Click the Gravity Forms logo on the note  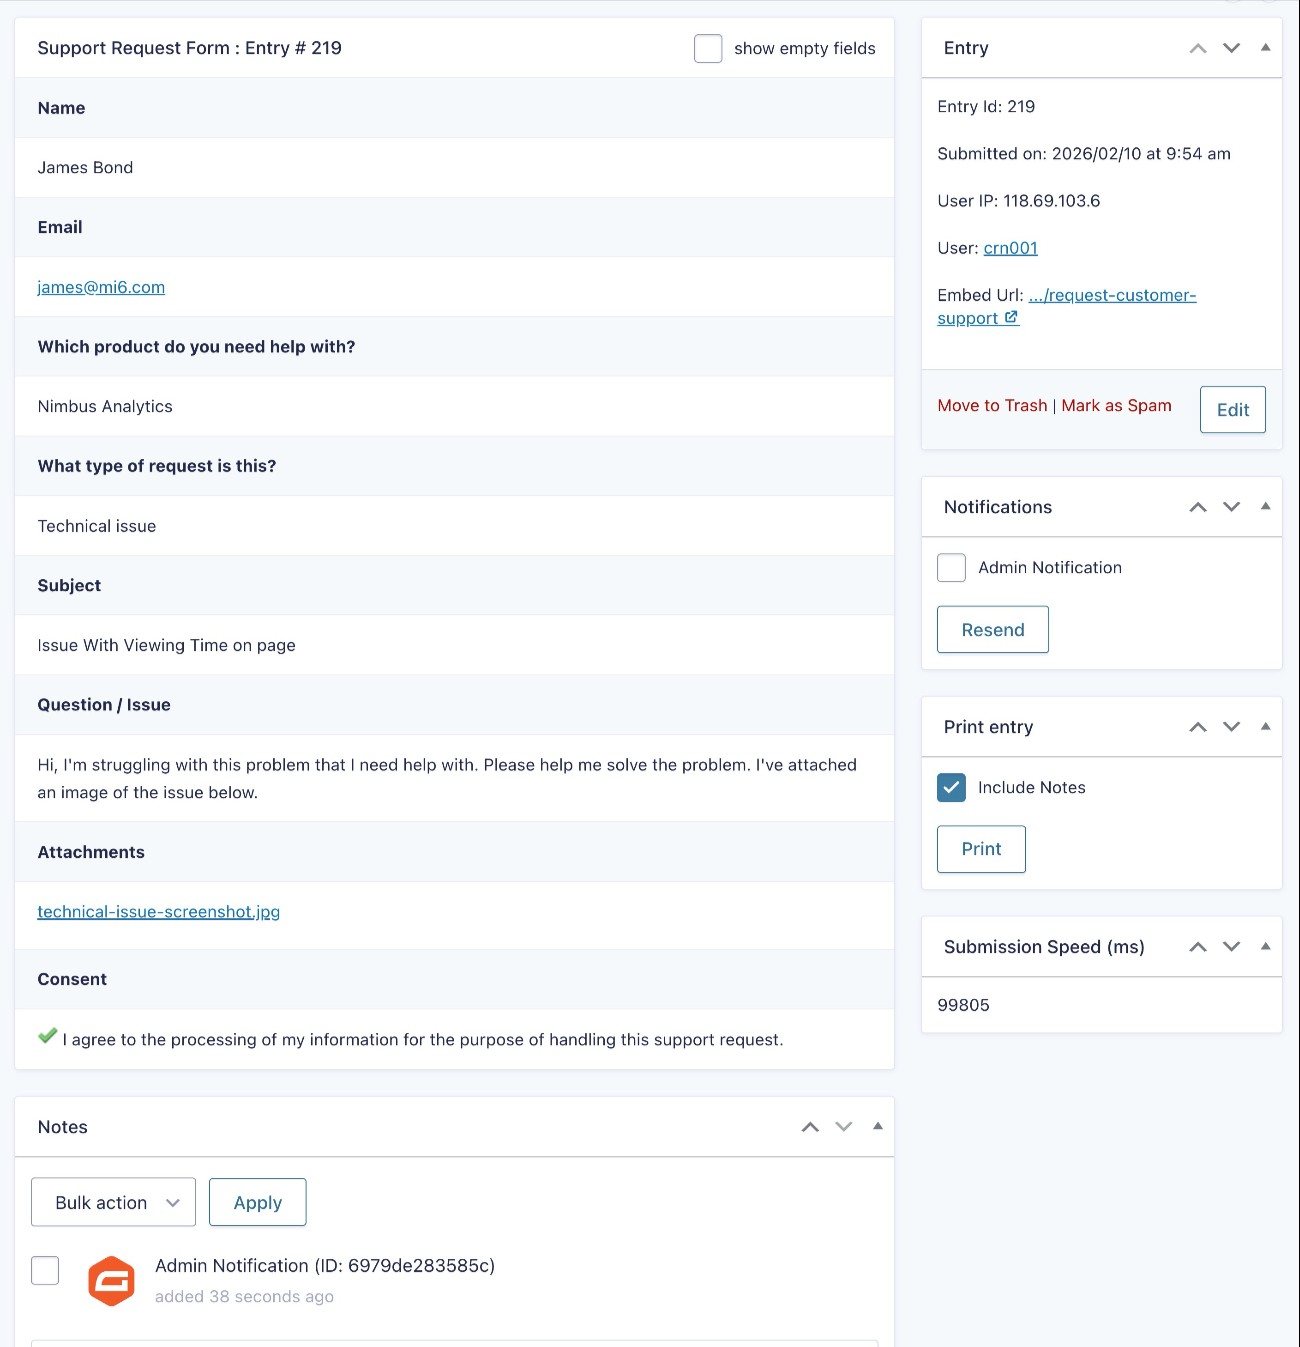pyautogui.click(x=112, y=1281)
